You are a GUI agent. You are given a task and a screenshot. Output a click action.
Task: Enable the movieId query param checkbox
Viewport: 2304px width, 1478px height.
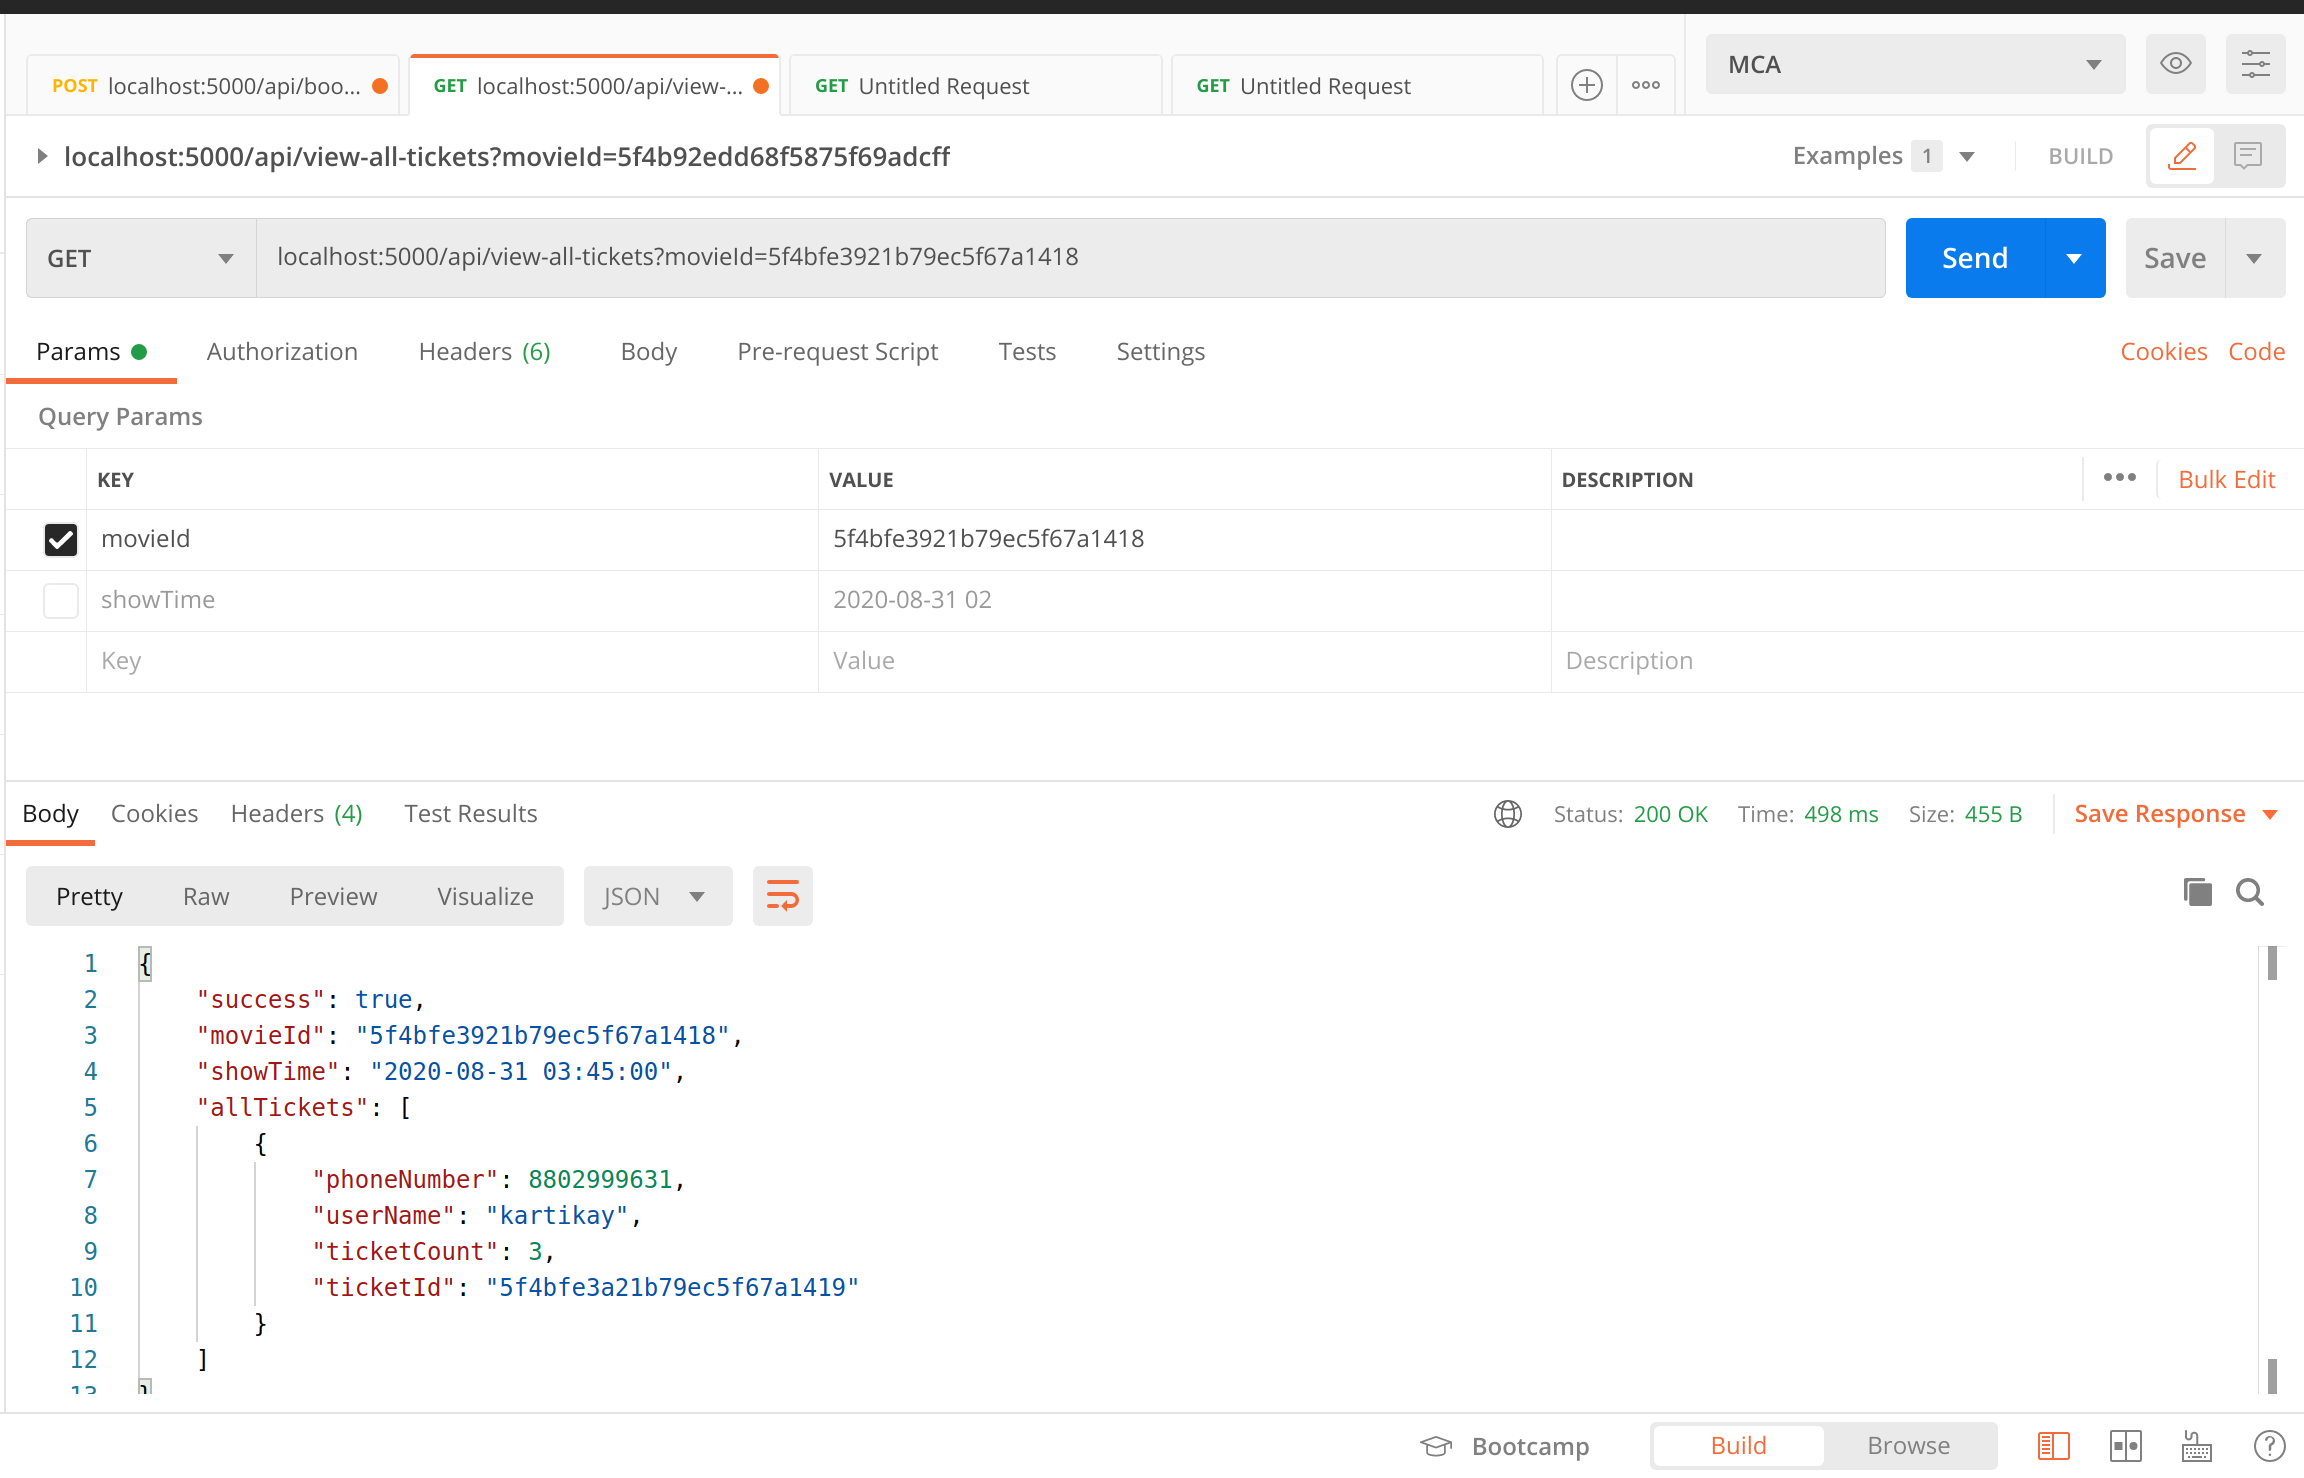click(x=59, y=537)
